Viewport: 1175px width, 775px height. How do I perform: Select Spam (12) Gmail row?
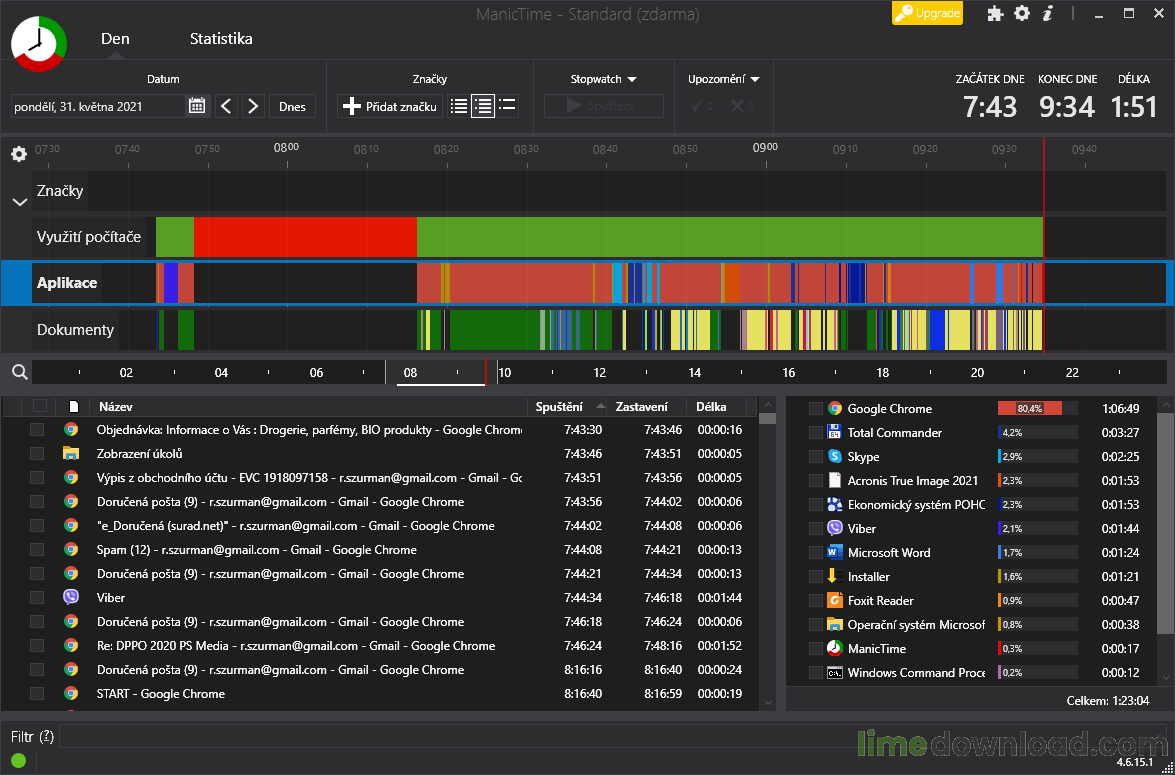380,549
